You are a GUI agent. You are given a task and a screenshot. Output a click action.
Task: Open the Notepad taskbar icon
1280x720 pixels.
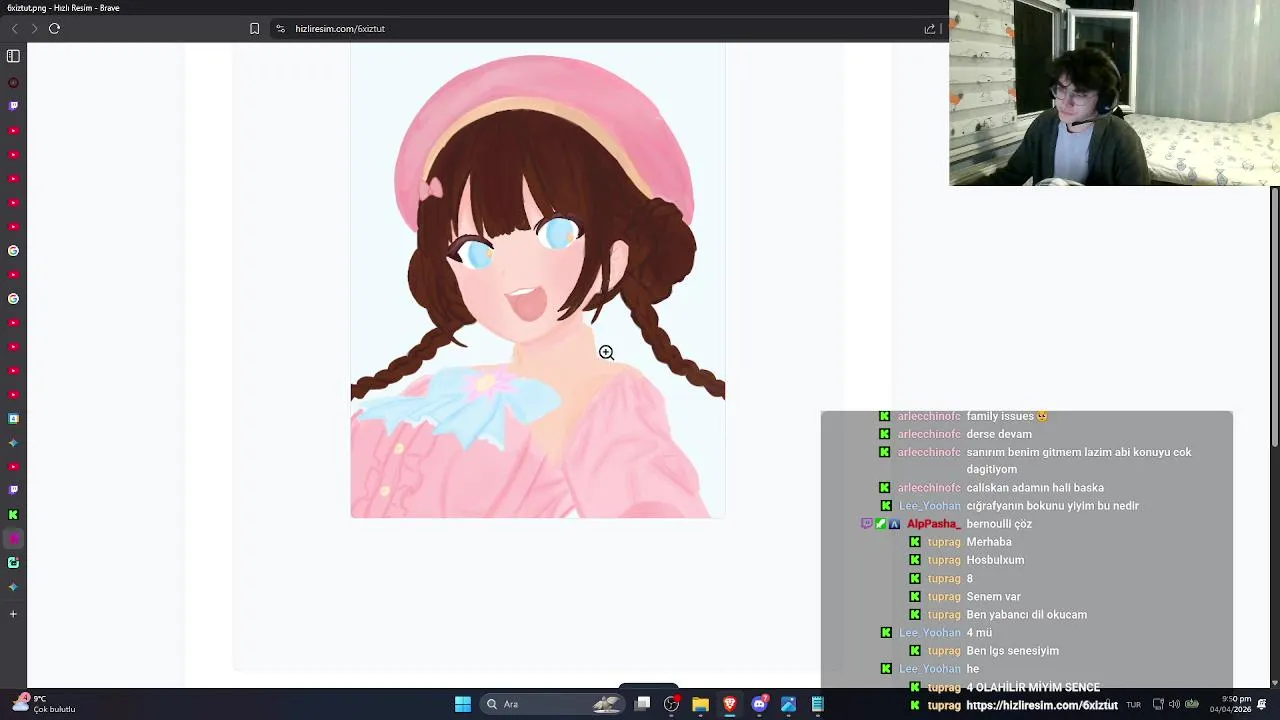[817, 704]
